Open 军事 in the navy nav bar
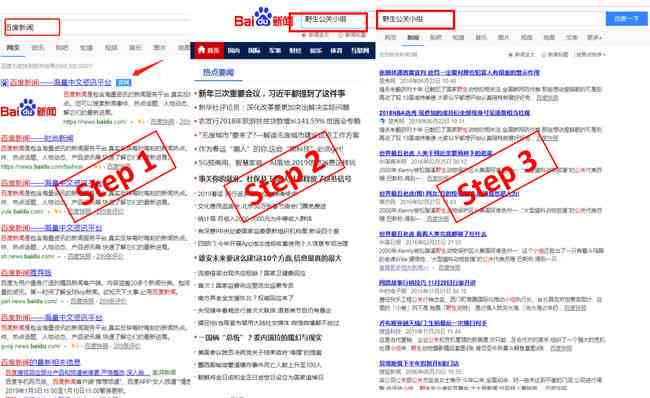 point(274,51)
